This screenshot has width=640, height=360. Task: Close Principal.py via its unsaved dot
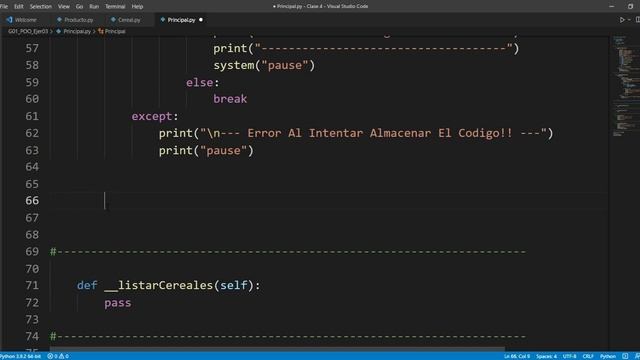coord(201,20)
